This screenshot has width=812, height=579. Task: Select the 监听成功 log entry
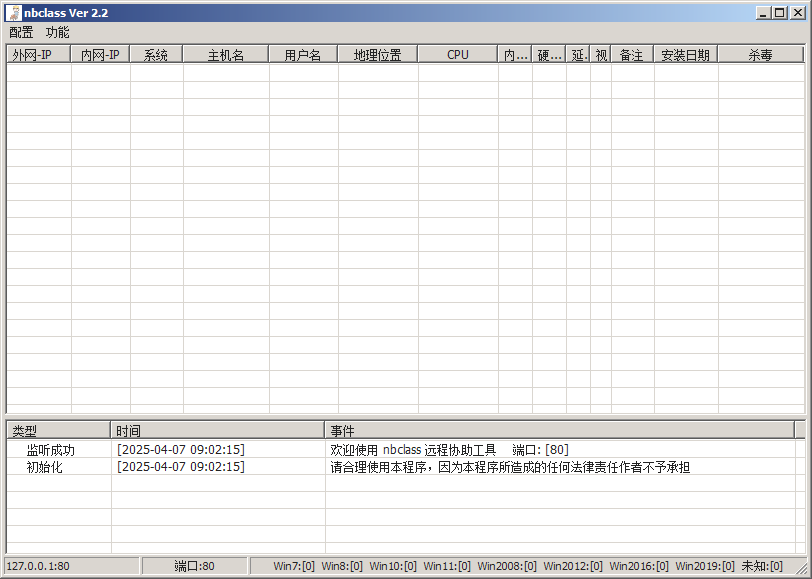tap(51, 450)
